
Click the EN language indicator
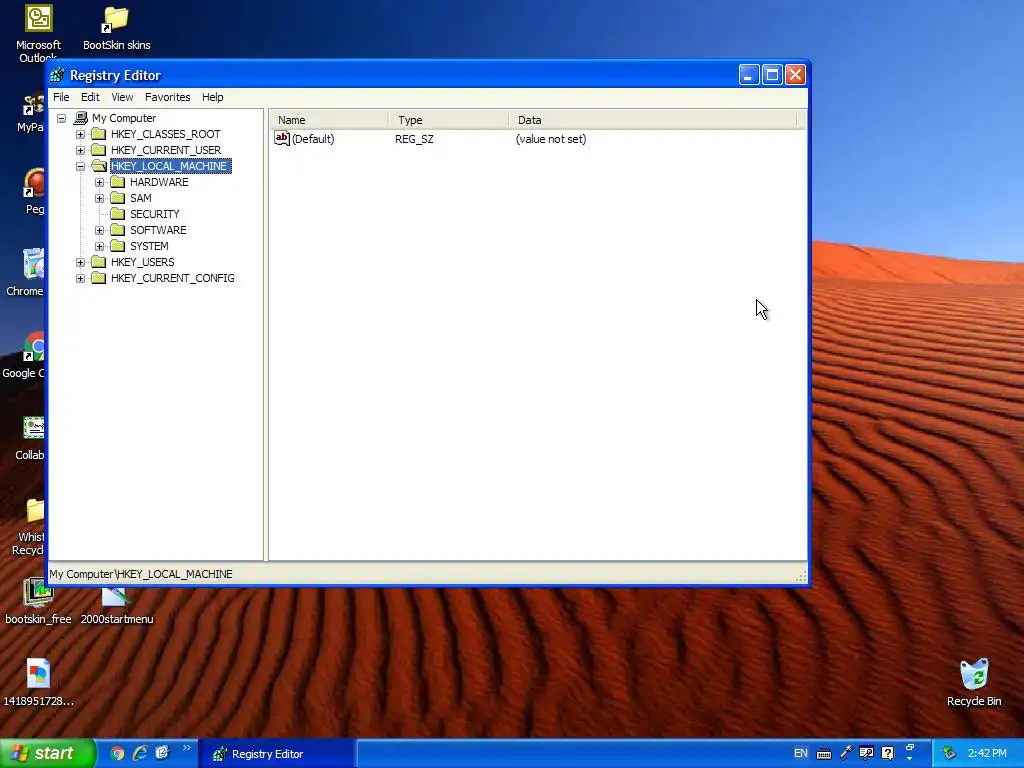click(801, 754)
